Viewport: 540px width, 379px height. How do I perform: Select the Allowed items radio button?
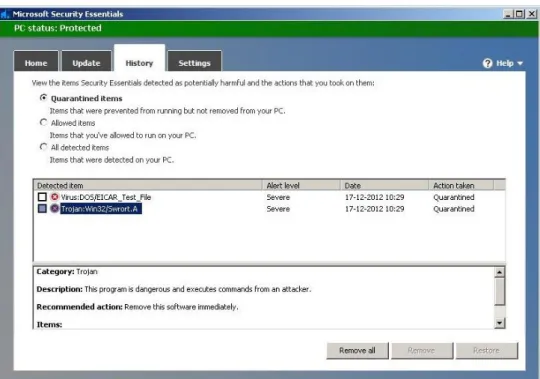coord(43,122)
